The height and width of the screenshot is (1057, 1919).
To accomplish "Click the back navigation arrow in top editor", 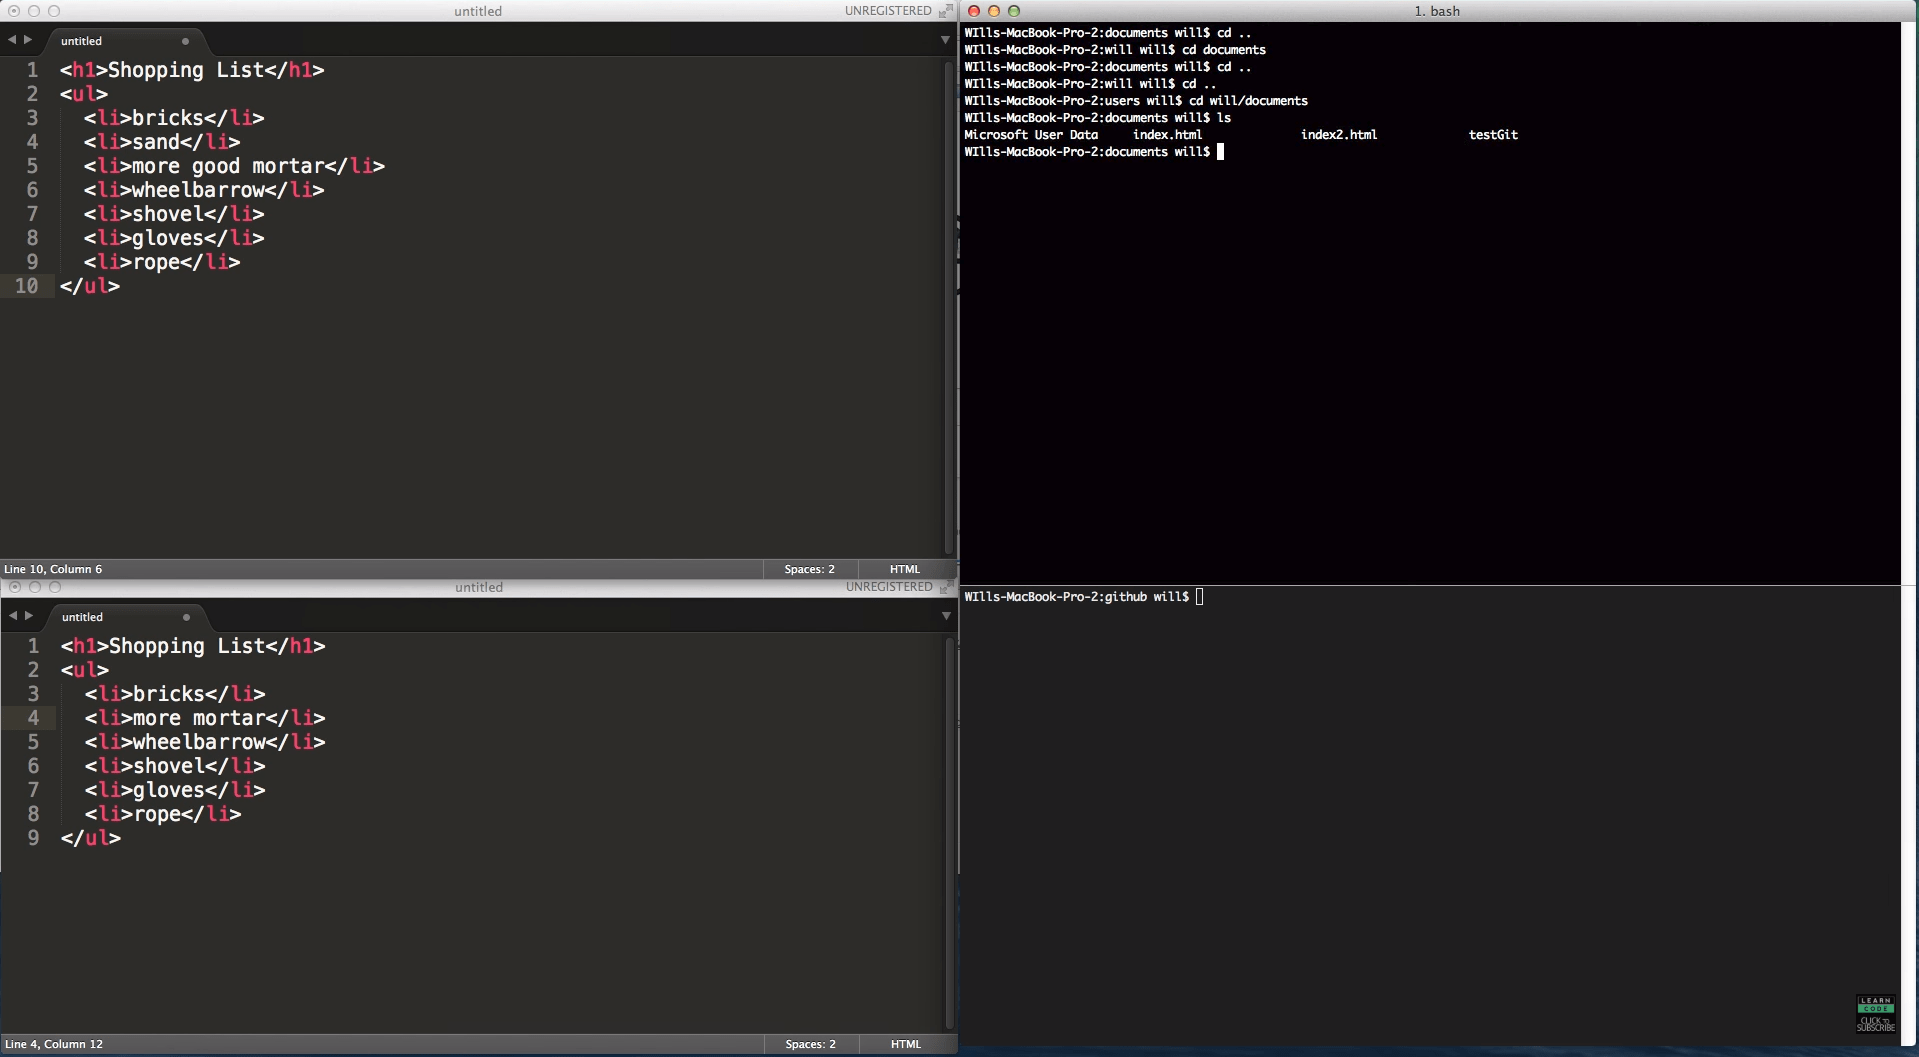I will pos(11,40).
